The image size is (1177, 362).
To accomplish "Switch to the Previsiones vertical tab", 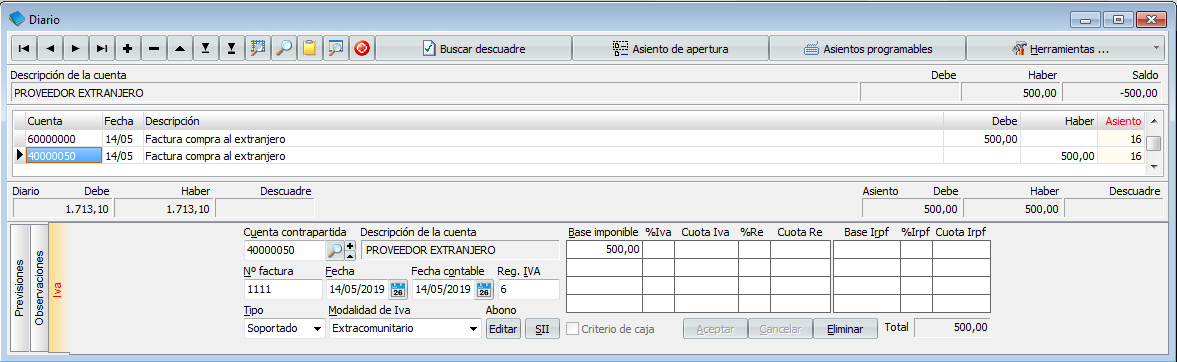I will pos(20,288).
